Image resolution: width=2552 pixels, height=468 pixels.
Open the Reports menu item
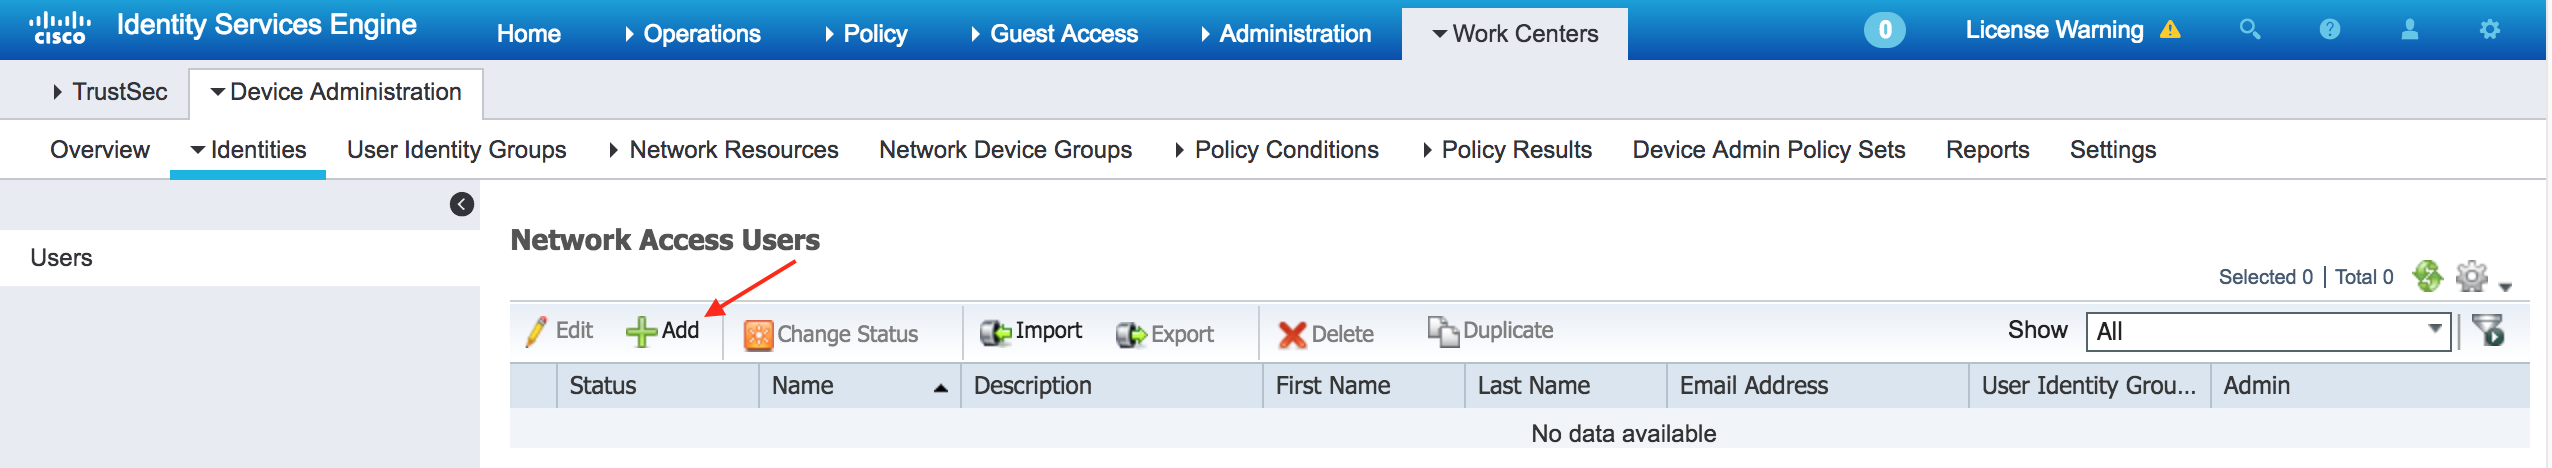(1987, 150)
